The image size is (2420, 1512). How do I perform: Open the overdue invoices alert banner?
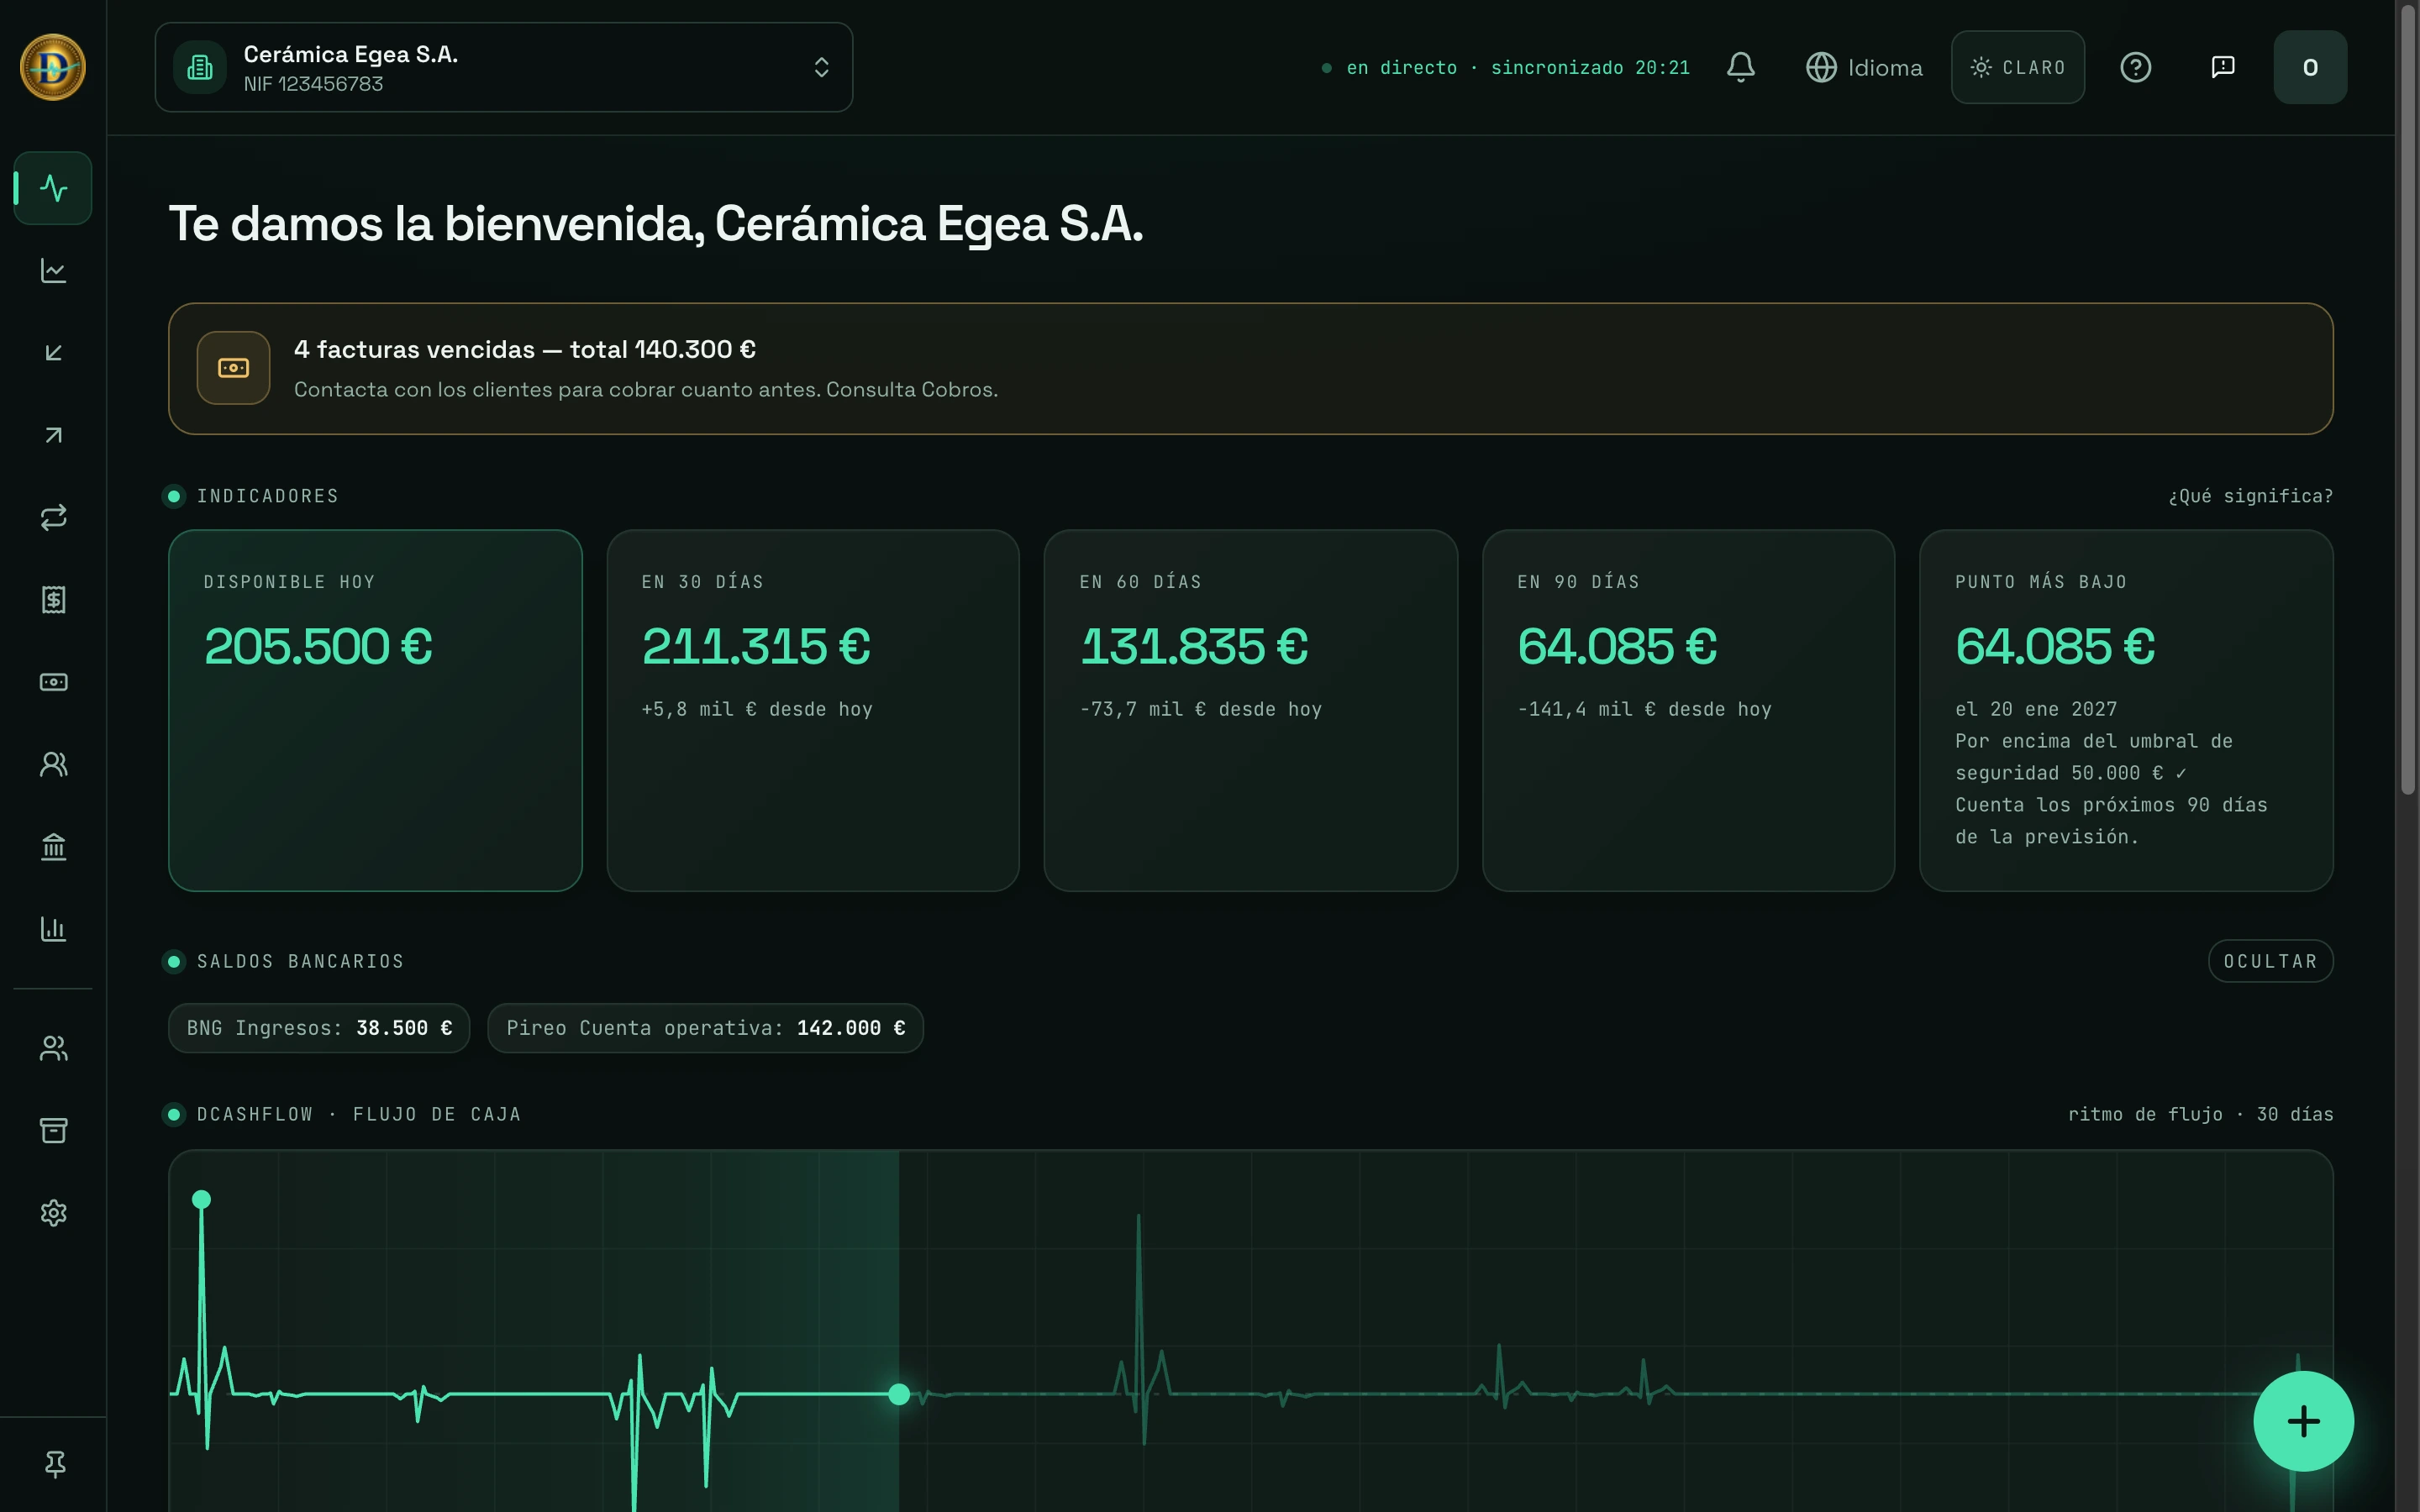[1250, 369]
